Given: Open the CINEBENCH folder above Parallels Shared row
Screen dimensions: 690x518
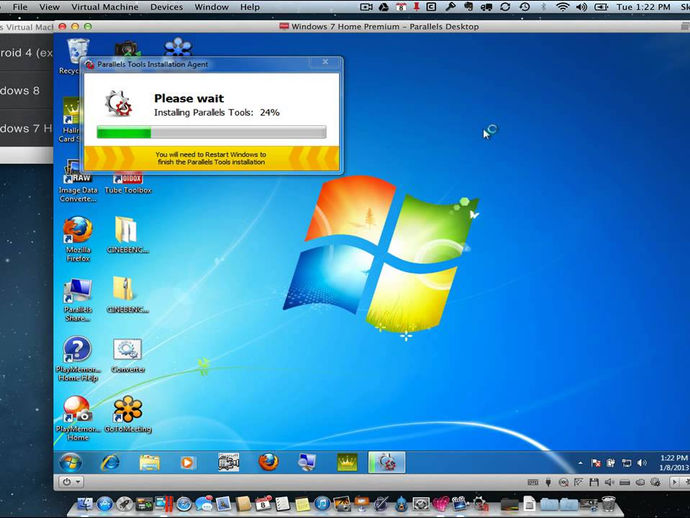Looking at the screenshot, I should [x=127, y=235].
